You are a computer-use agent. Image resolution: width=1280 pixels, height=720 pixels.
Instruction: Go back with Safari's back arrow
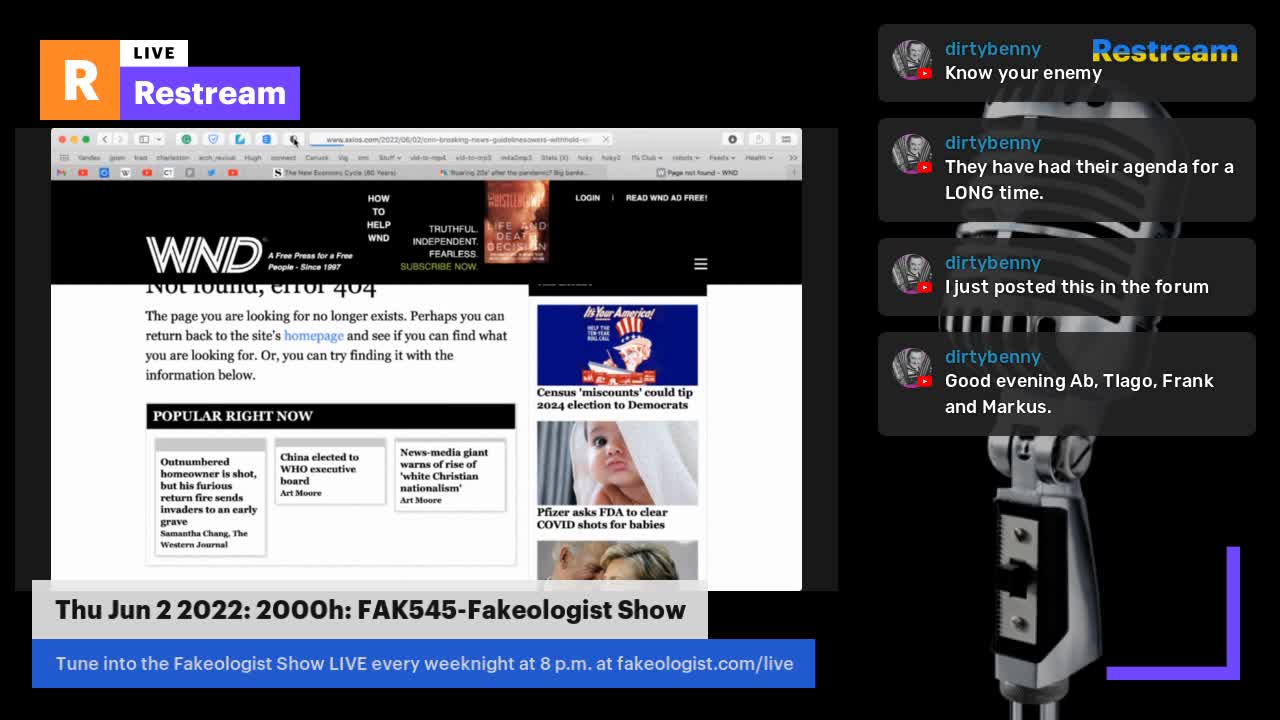105,139
